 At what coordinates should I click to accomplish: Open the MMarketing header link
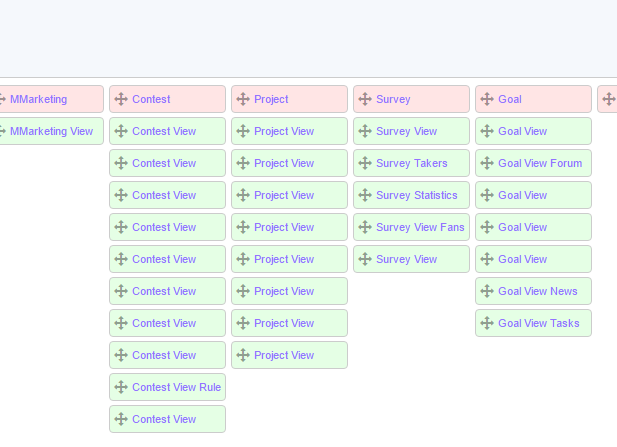point(38,99)
